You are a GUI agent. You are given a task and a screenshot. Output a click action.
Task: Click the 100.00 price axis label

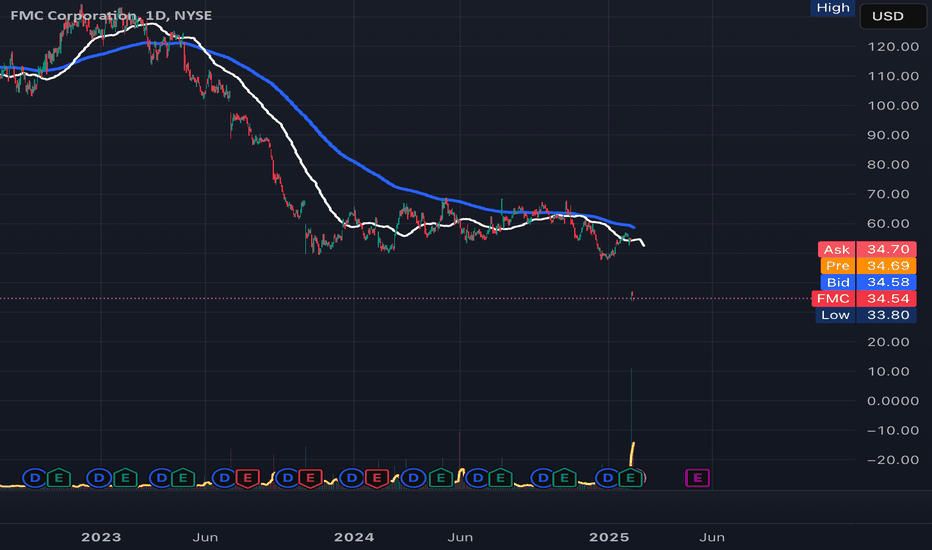click(x=893, y=105)
